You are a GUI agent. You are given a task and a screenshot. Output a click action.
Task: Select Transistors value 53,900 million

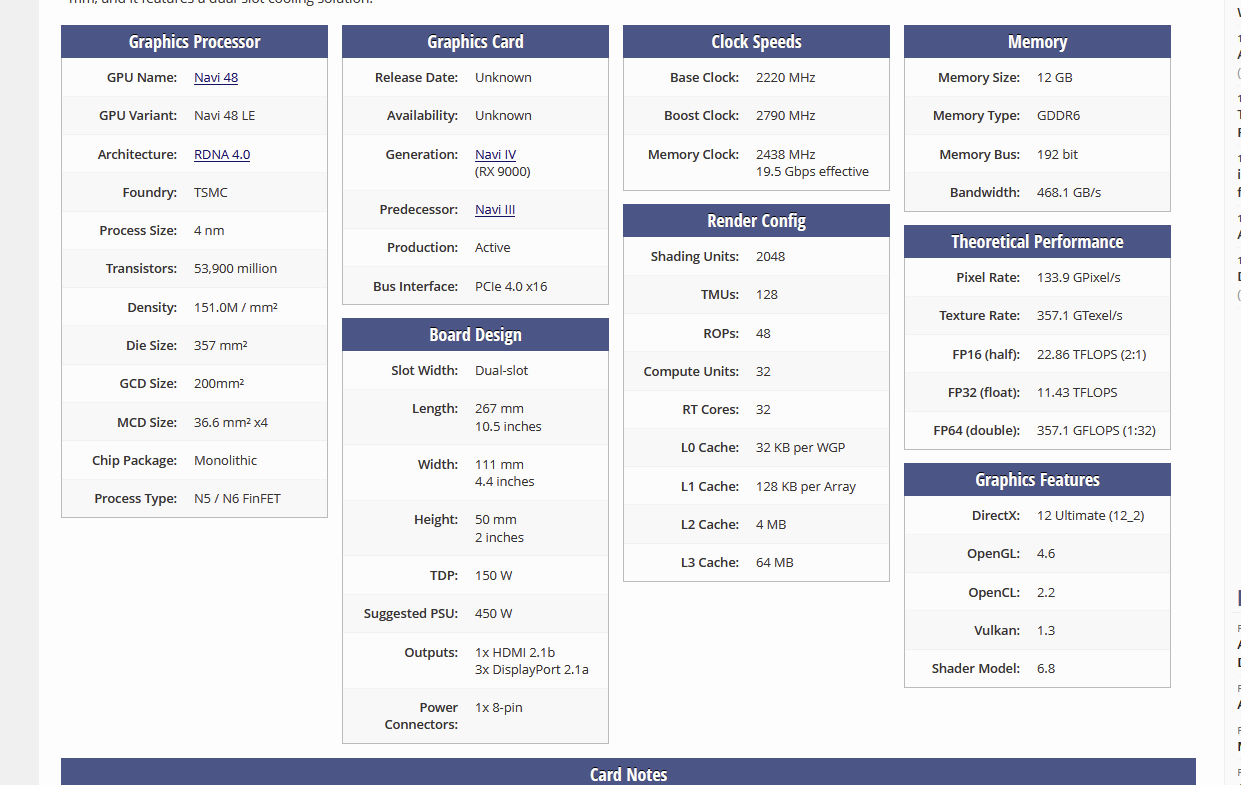[236, 268]
